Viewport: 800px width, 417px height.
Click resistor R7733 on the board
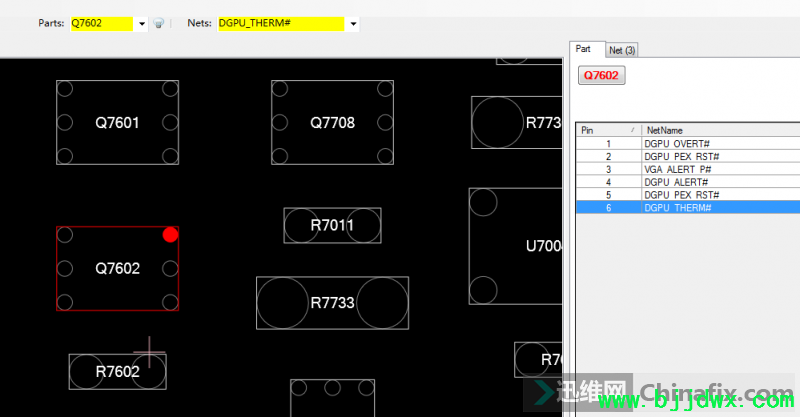click(x=332, y=303)
